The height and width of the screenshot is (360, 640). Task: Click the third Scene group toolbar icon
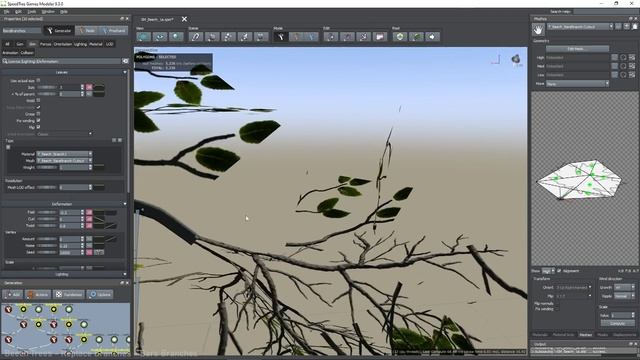pos(228,37)
